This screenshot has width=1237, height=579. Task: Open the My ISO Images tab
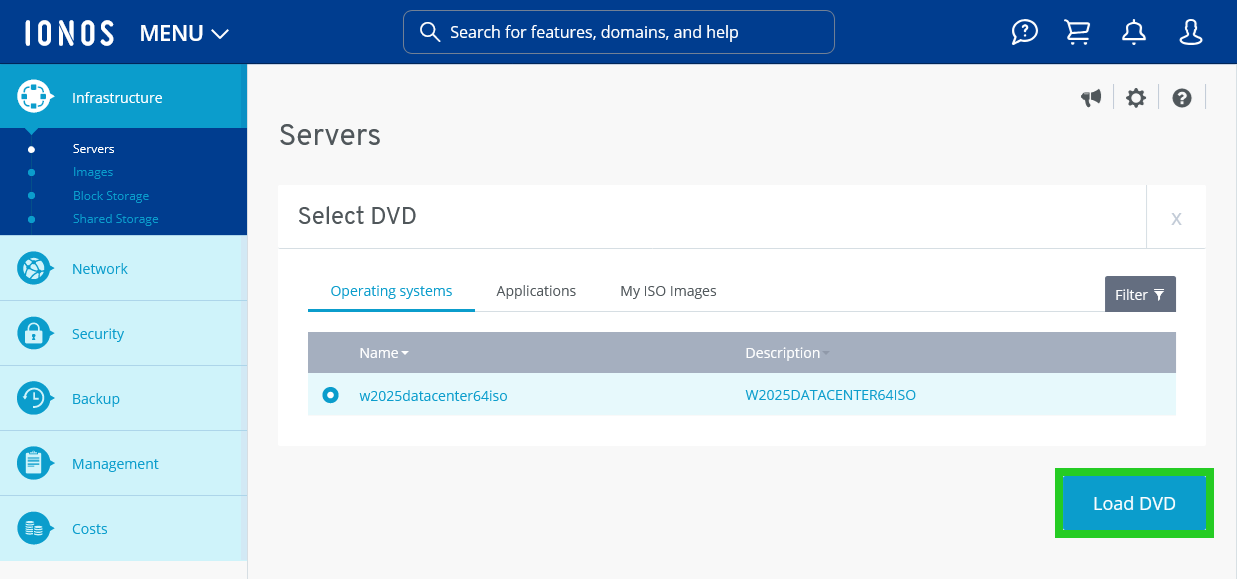click(668, 290)
